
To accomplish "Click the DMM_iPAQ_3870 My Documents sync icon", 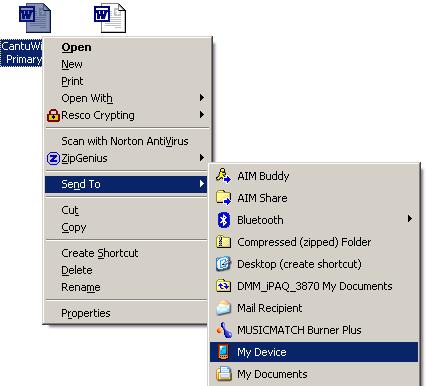I will tap(223, 286).
